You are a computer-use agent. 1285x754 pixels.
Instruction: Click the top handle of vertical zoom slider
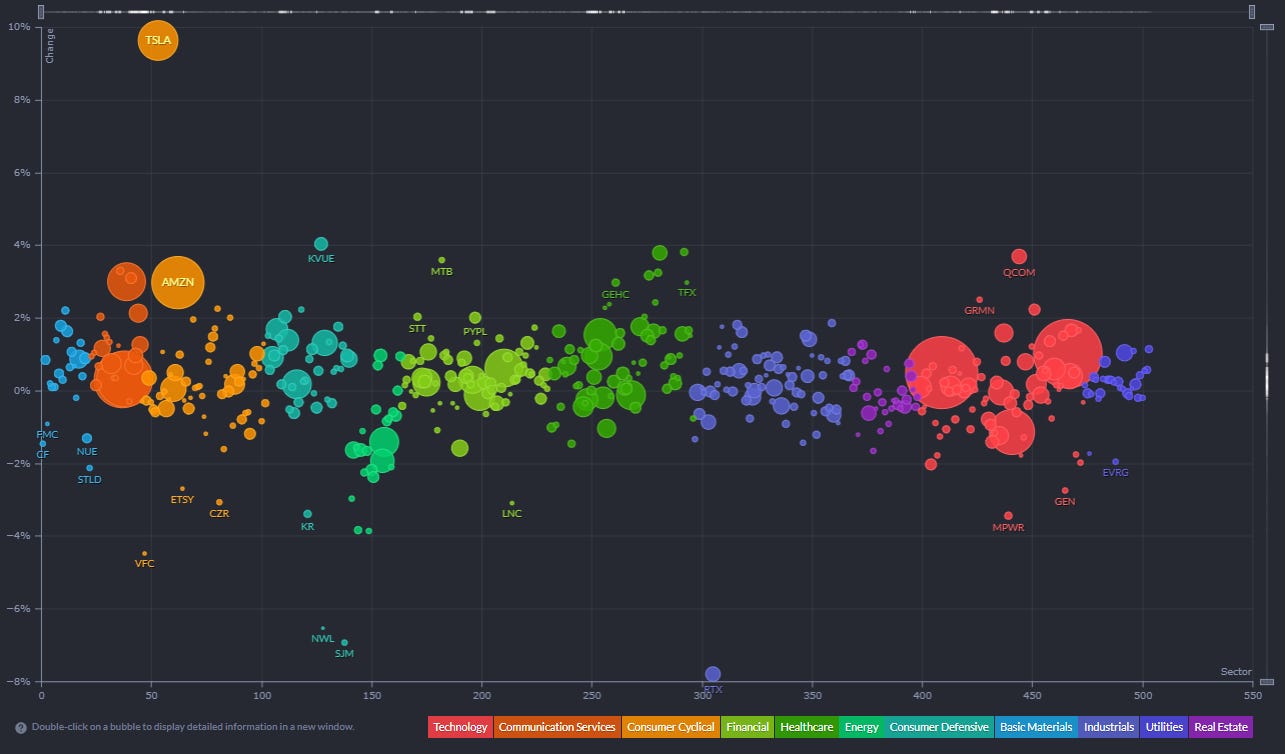pyautogui.click(x=1266, y=28)
